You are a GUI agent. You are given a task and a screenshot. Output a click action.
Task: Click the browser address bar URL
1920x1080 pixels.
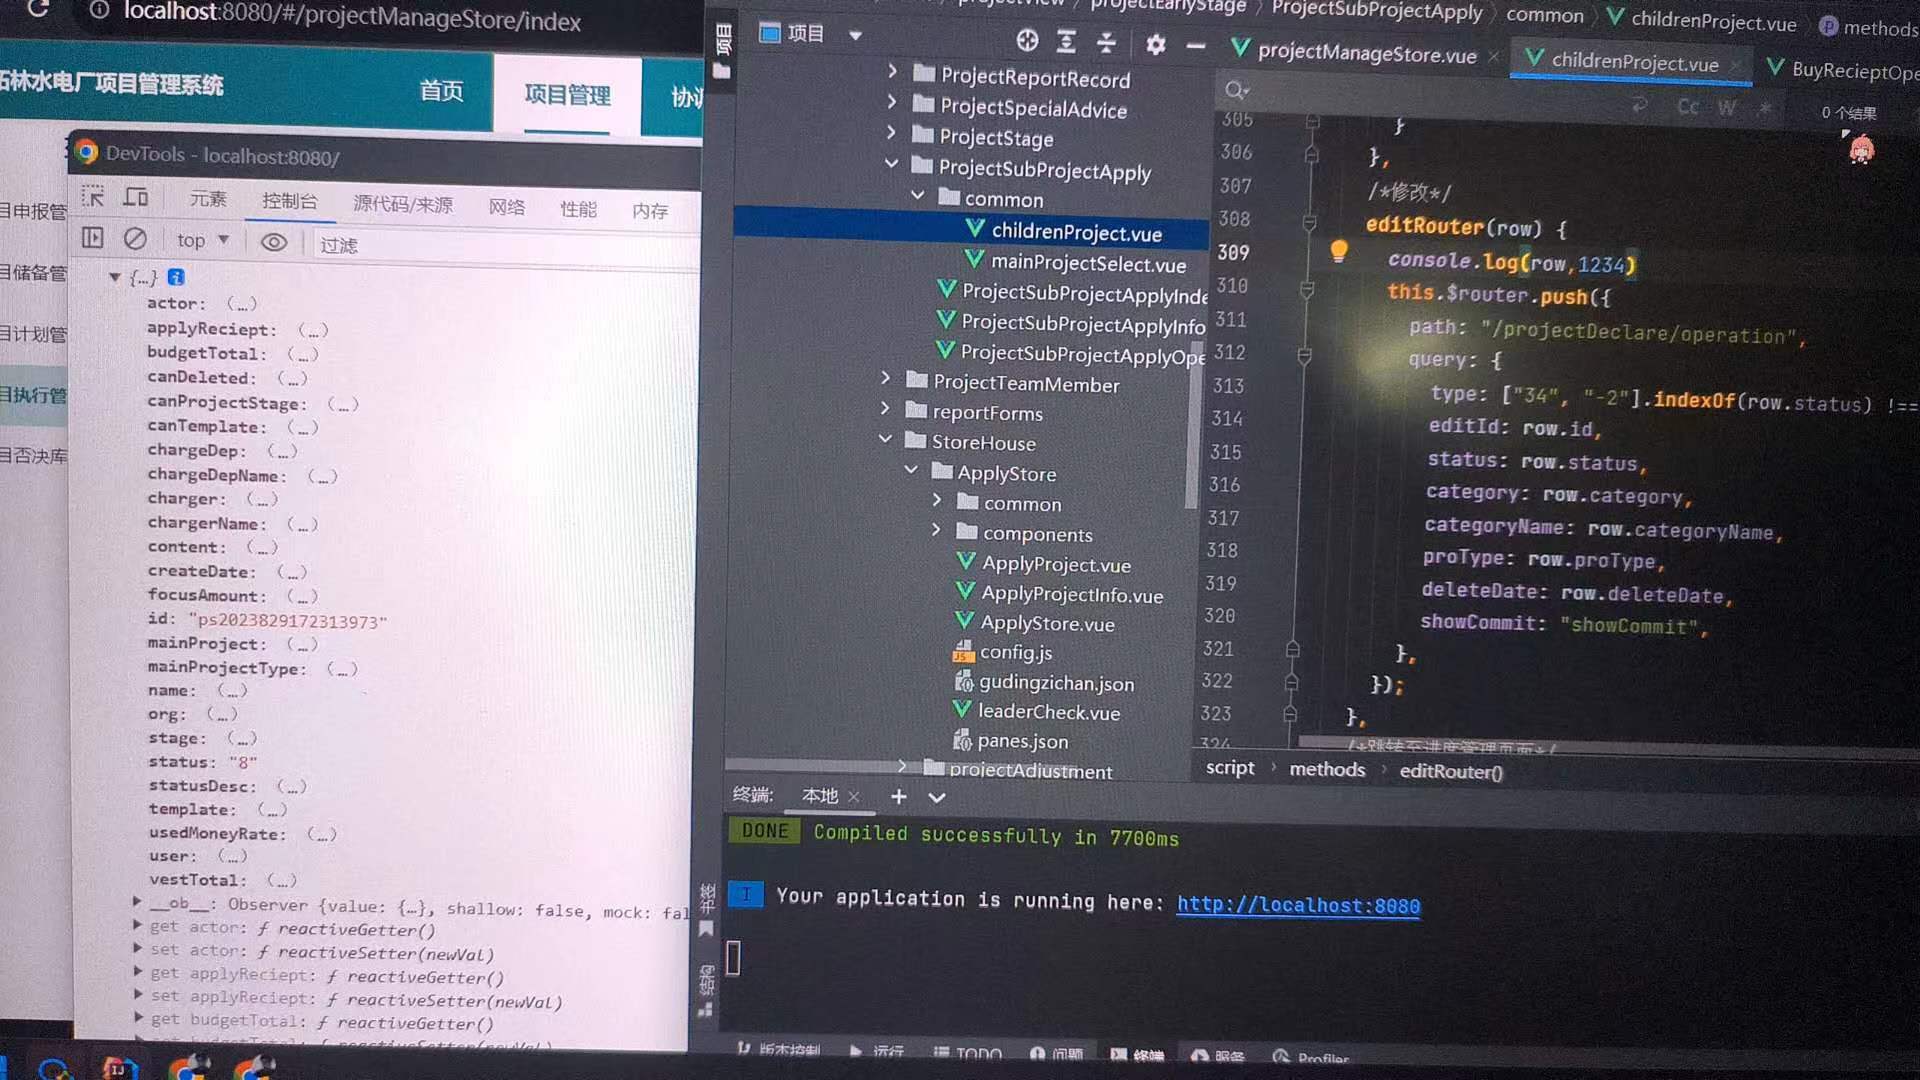point(352,16)
